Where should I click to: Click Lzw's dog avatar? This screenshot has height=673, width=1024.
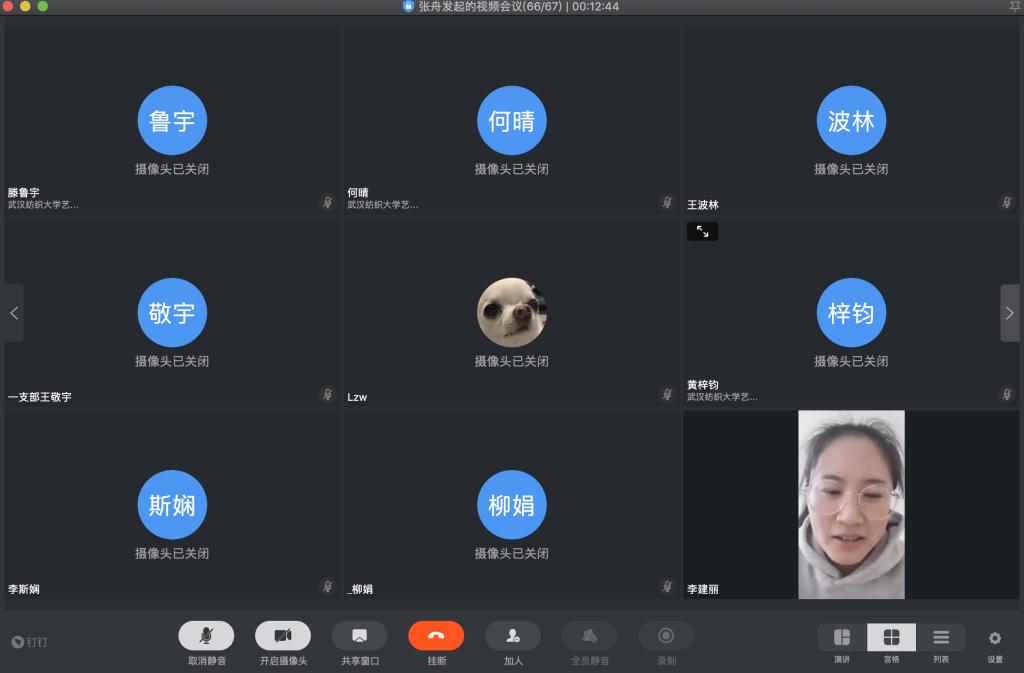tap(512, 313)
